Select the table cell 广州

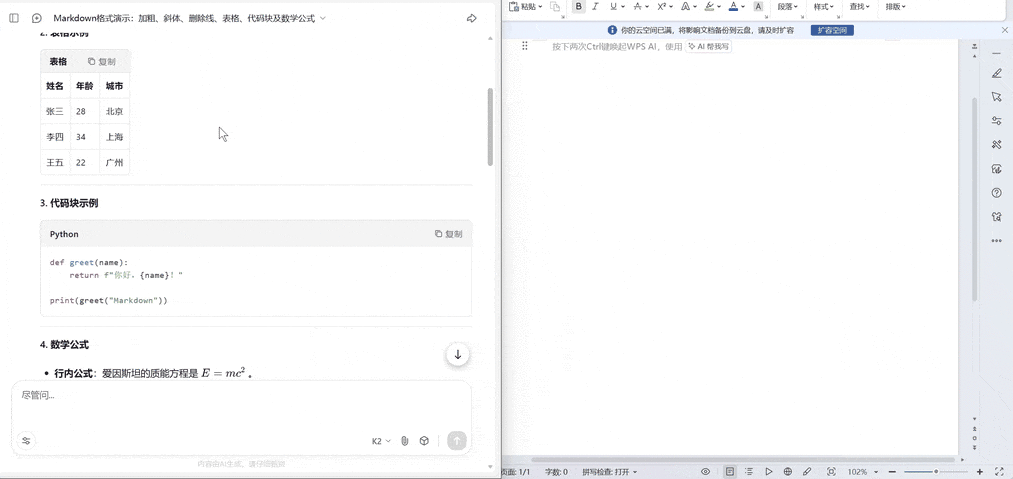pyautogui.click(x=114, y=162)
